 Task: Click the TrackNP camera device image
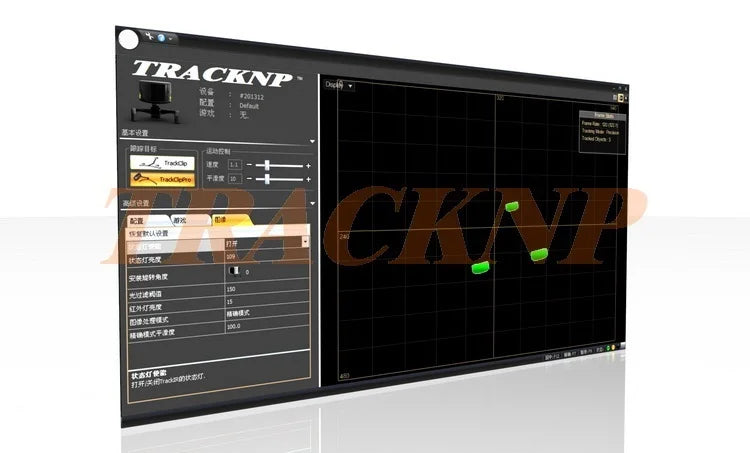click(154, 102)
